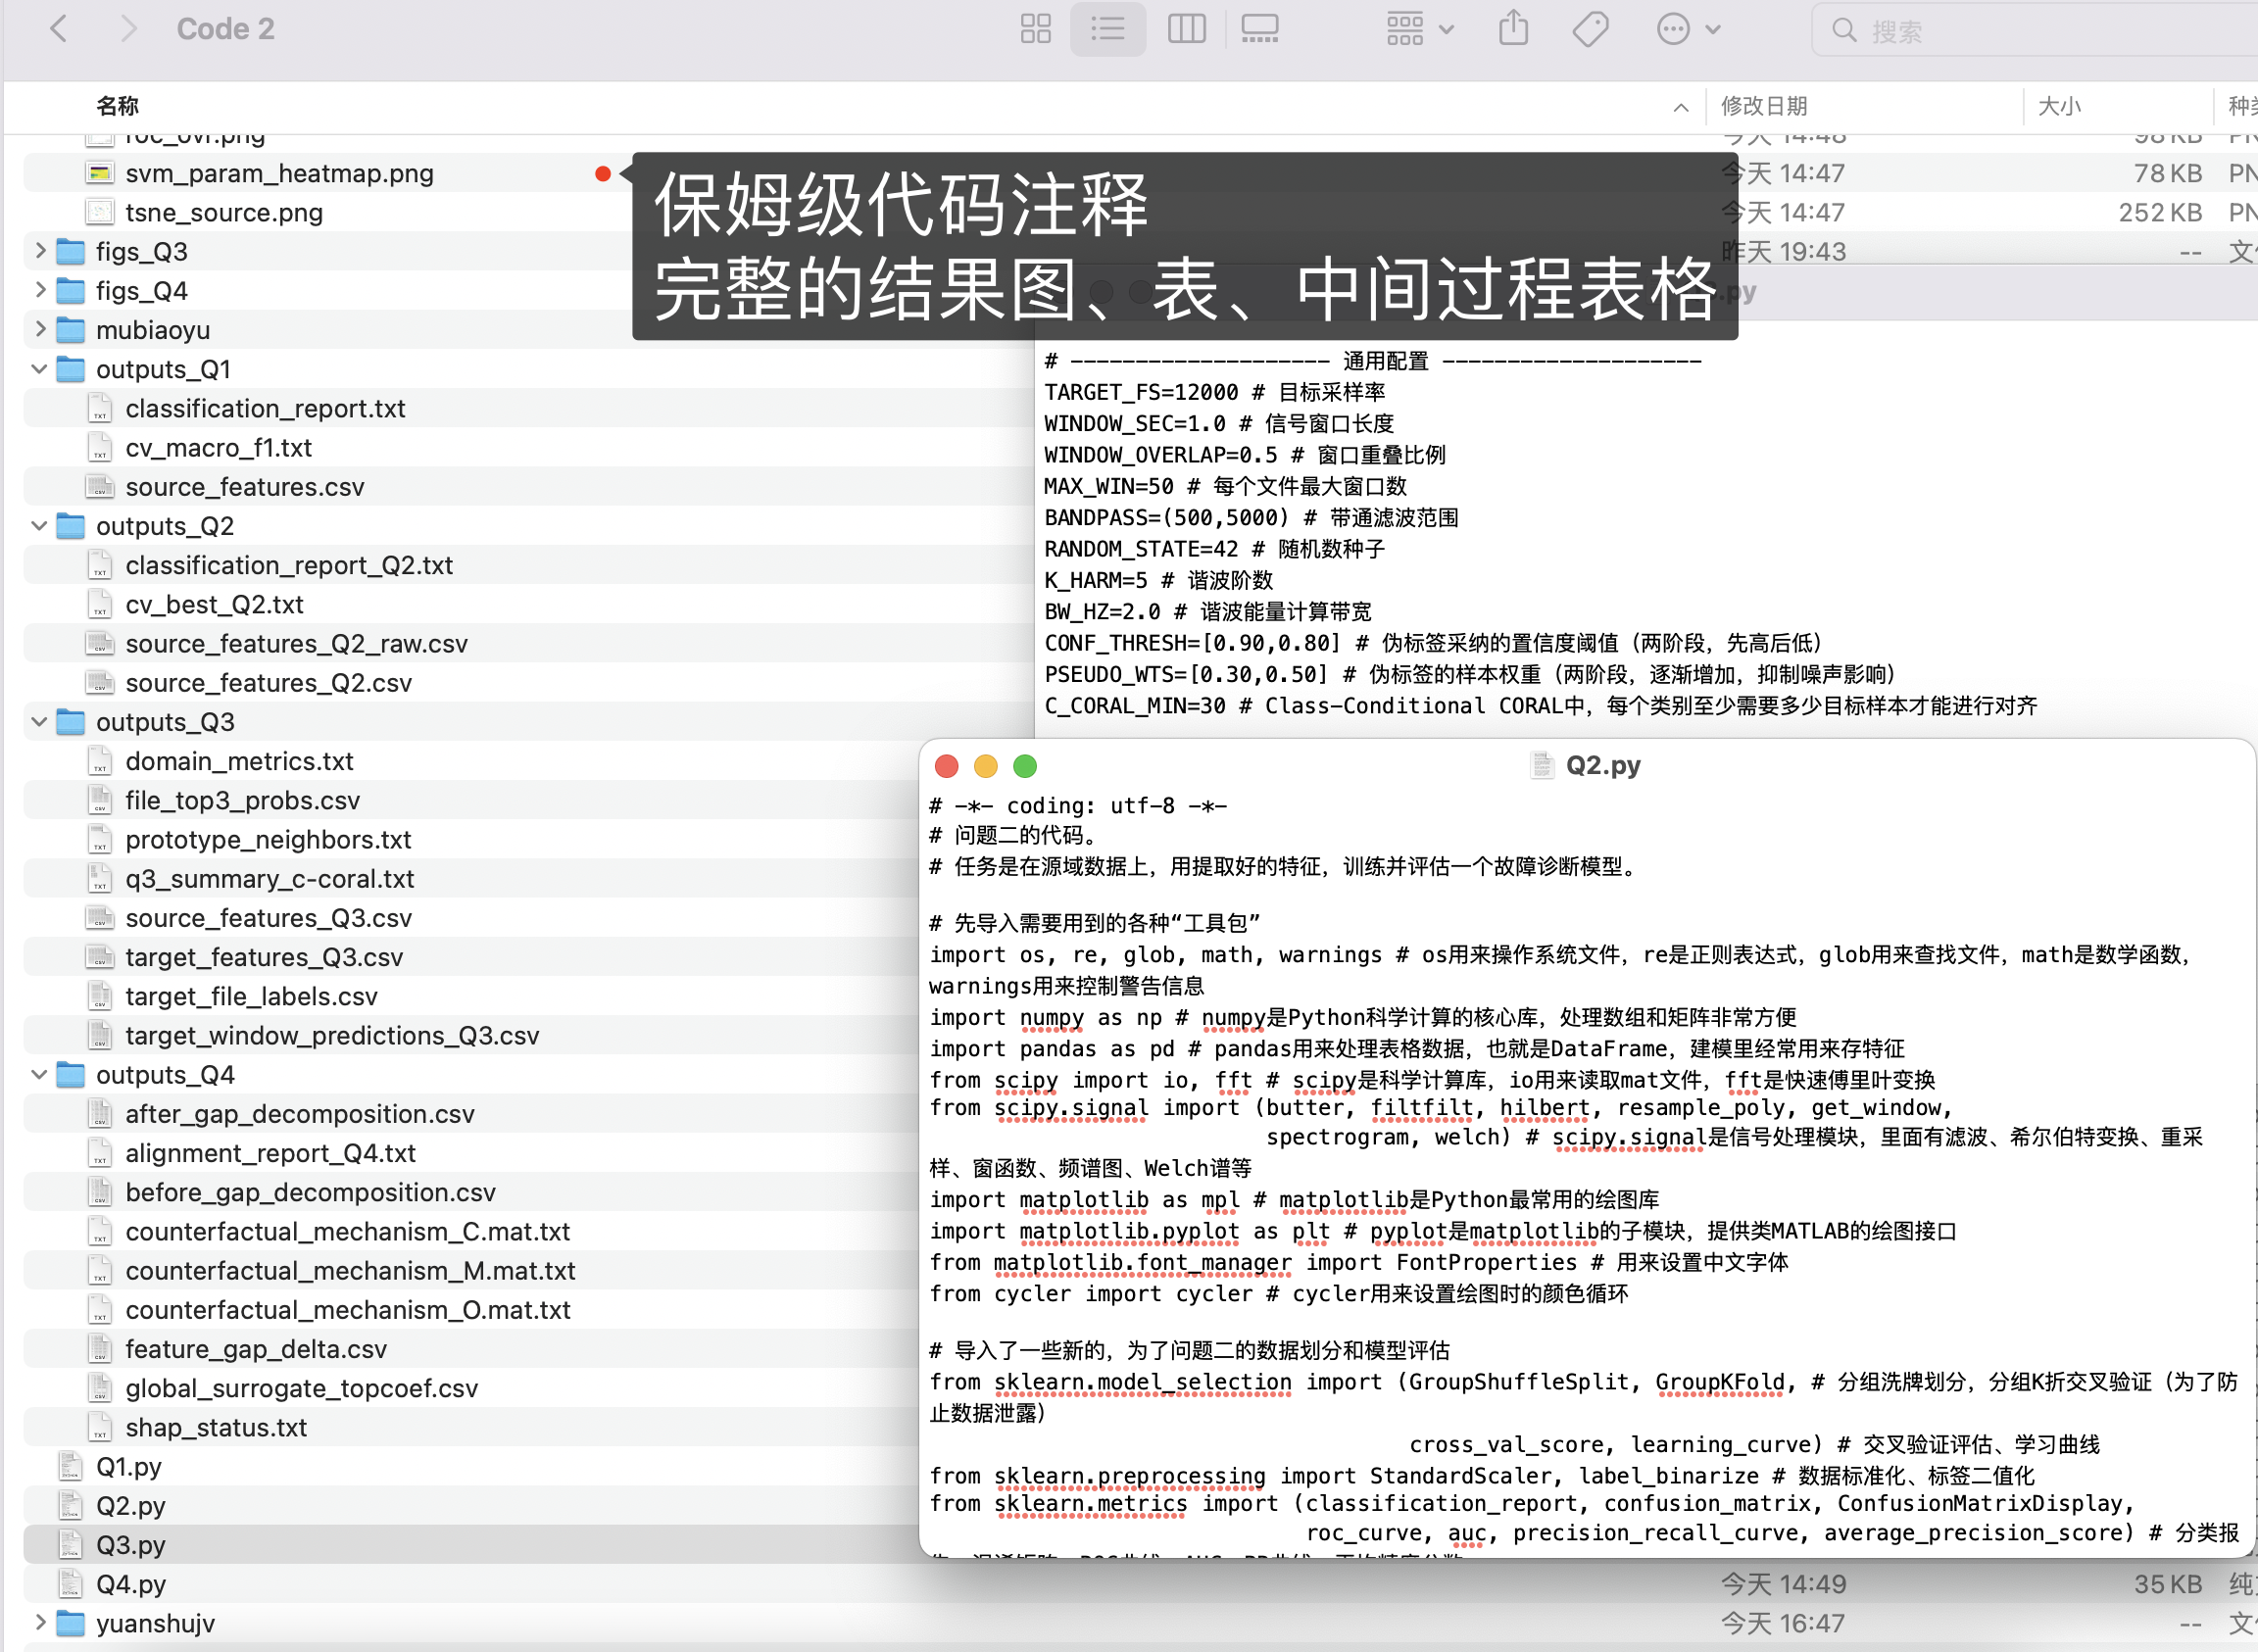Screen dimensions: 2258x1652
Task: Select prototype_neighbors.txt file
Action: tap(268, 839)
